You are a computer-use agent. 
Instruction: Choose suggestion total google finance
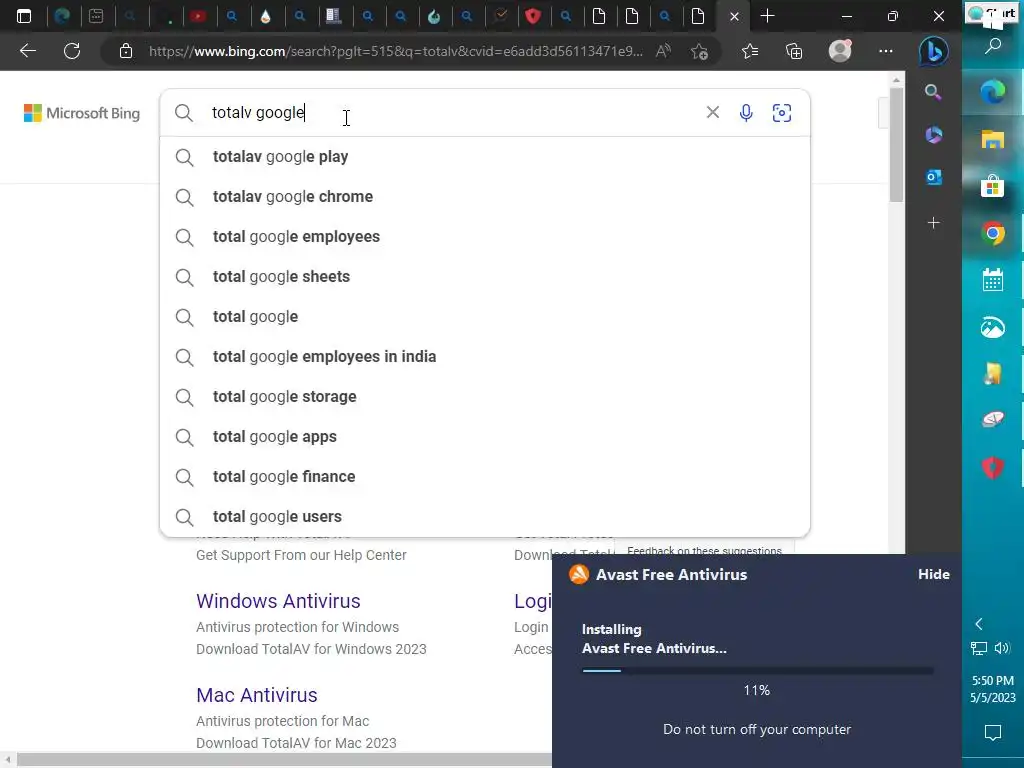pyautogui.click(x=485, y=477)
